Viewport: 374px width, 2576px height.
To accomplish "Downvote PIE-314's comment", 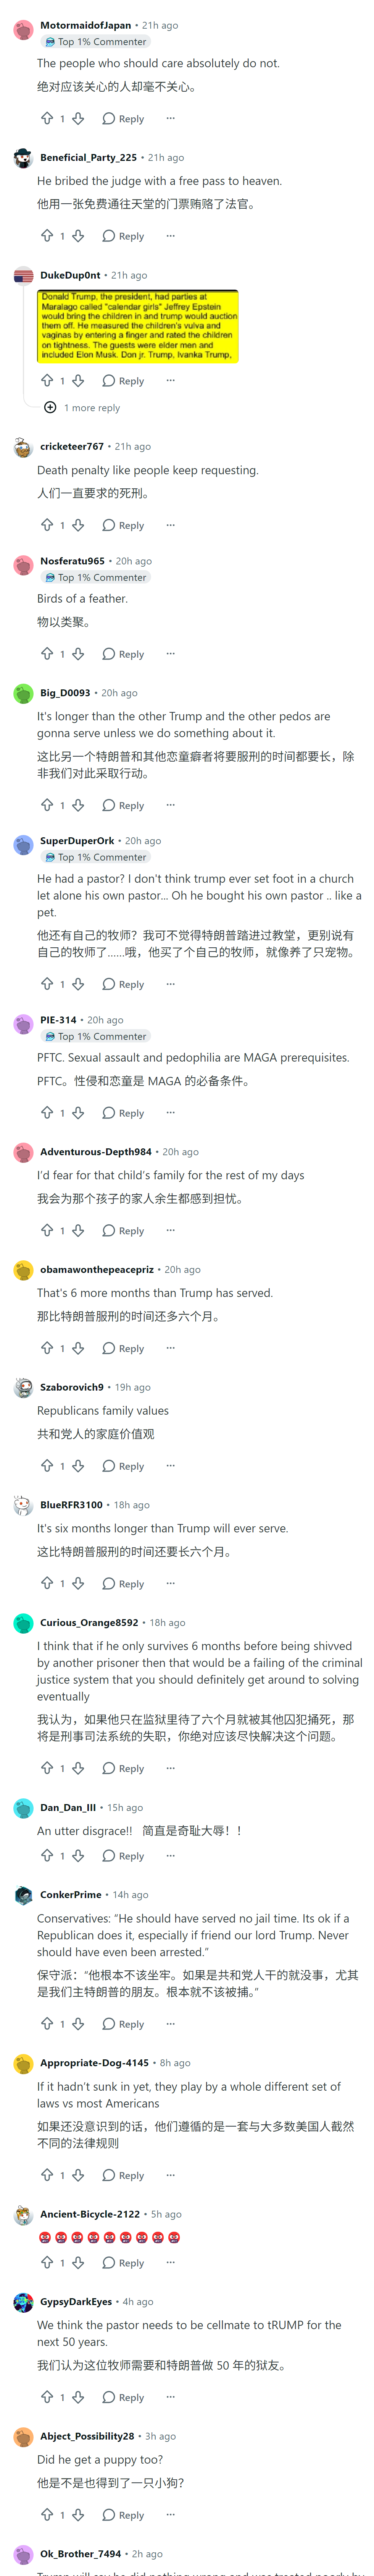I will point(78,1113).
